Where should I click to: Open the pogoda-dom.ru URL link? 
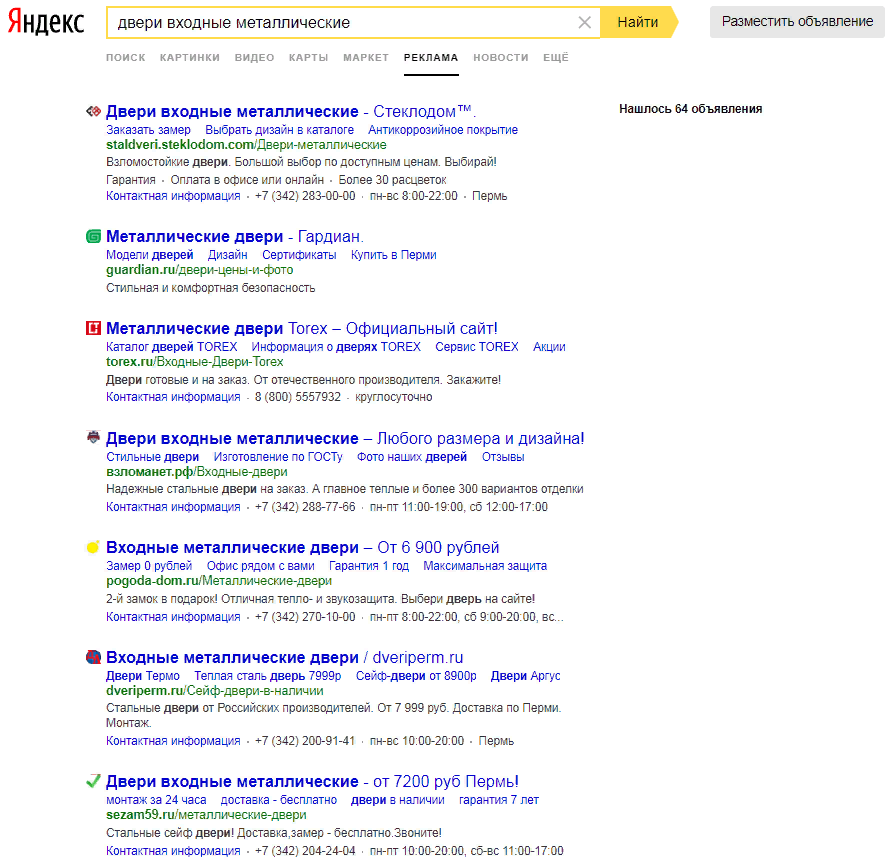pos(219,581)
